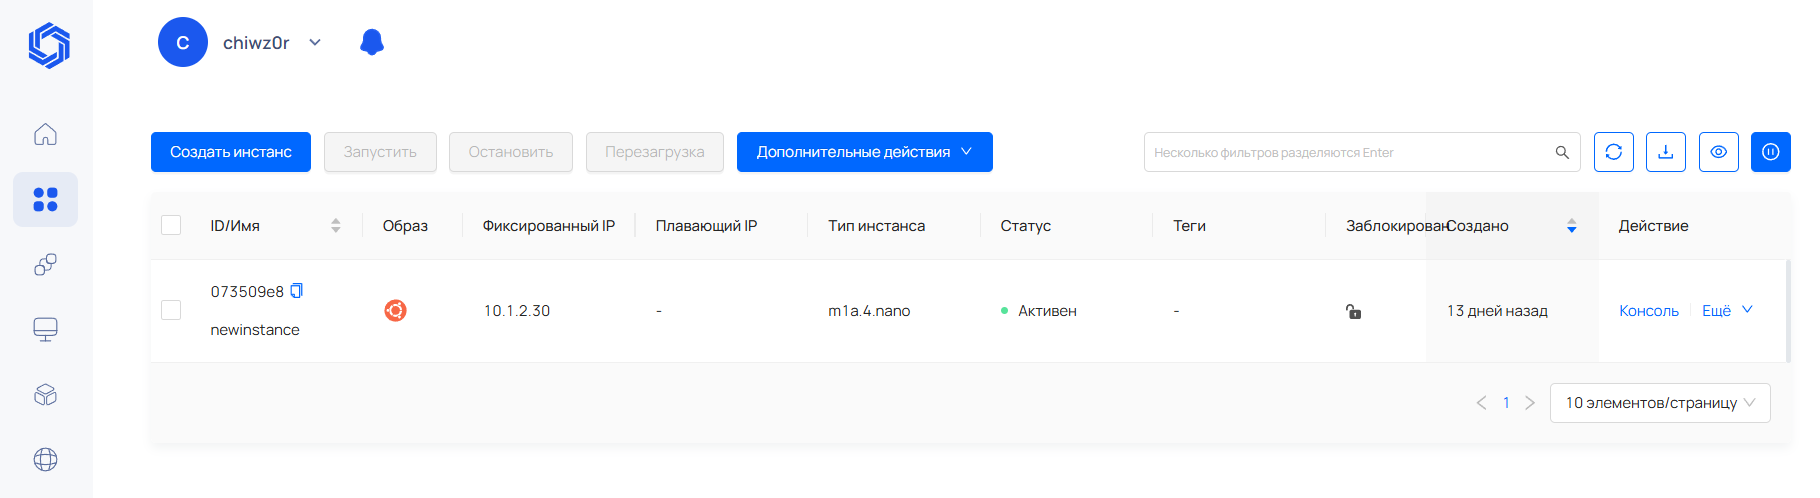Open the monitor sidebar icon
The image size is (1820, 498).
click(45, 329)
